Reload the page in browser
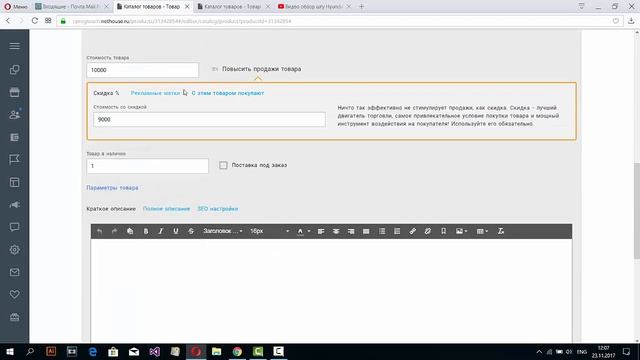 [x=35, y=21]
